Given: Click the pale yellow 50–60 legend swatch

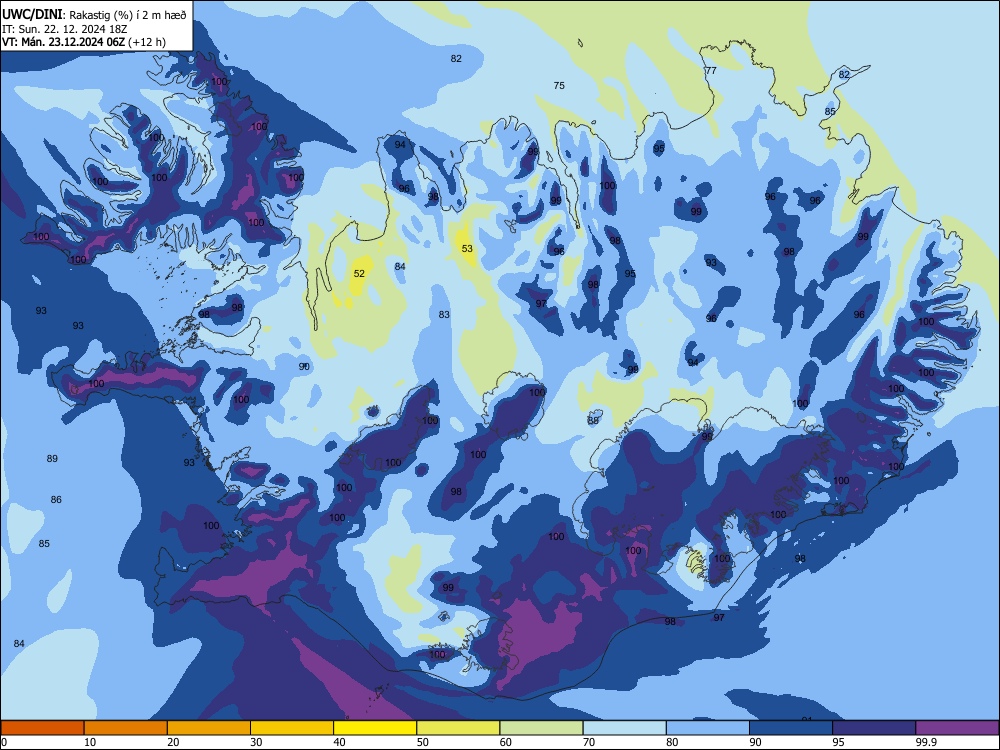Looking at the screenshot, I should [x=458, y=728].
